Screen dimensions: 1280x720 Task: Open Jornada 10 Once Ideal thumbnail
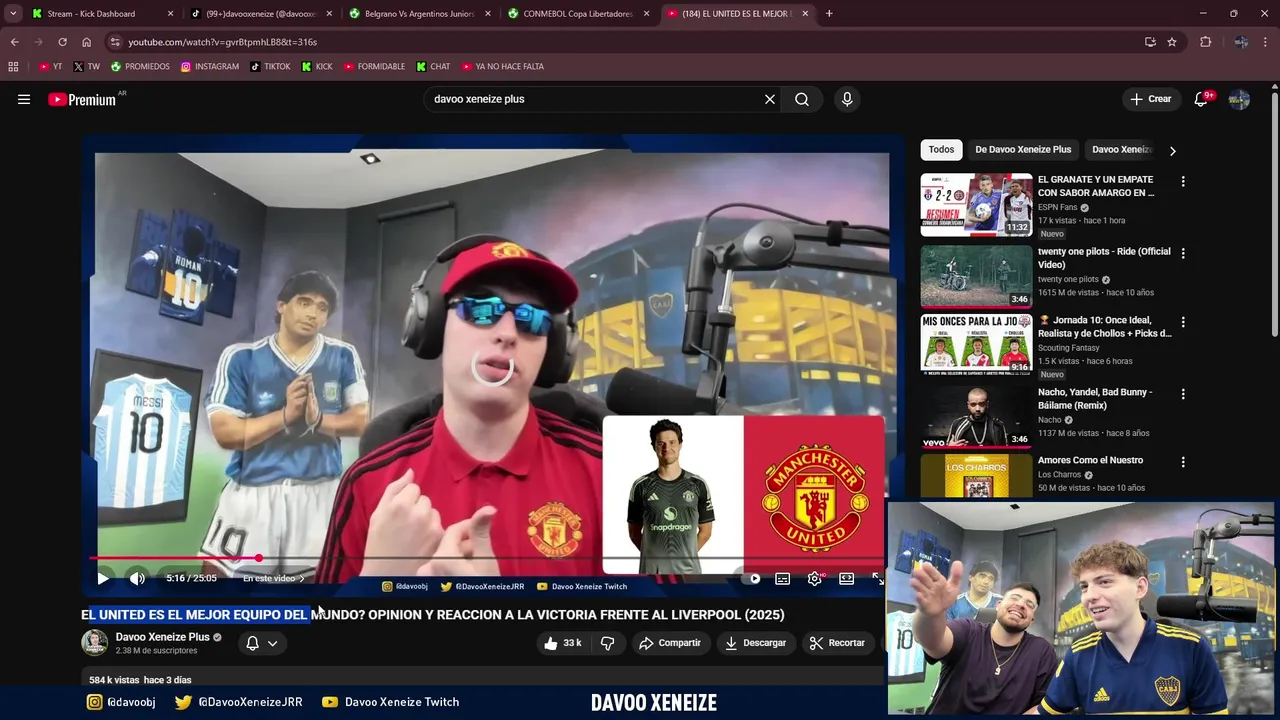(x=976, y=345)
